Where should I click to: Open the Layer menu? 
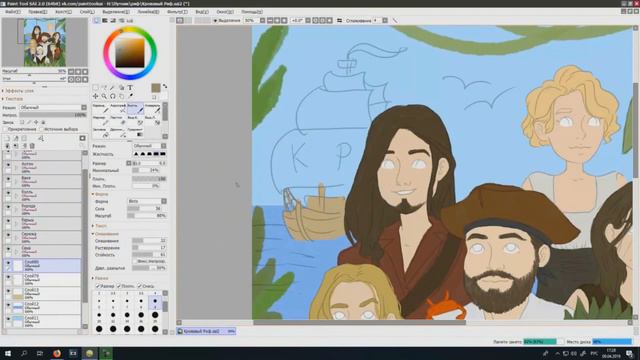click(87, 12)
